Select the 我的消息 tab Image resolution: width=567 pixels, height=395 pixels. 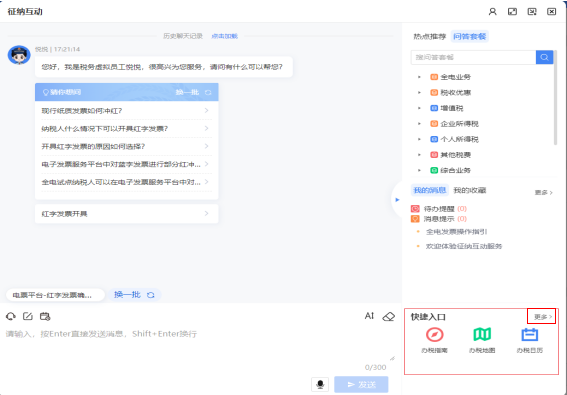tap(430, 190)
